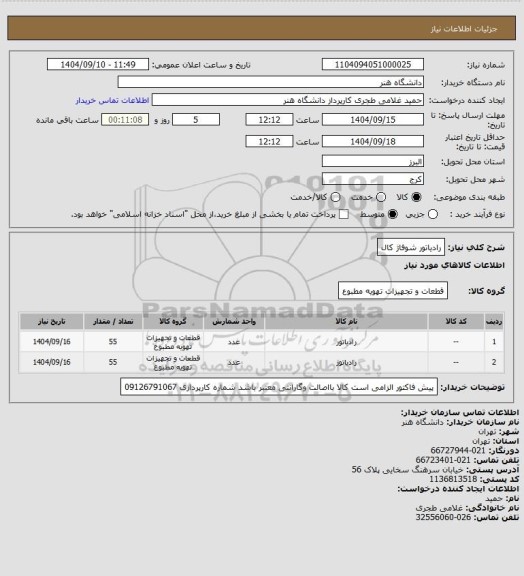524x576 pixels.
Task: Click quantity 55 in row 2
Action: (x=113, y=362)
